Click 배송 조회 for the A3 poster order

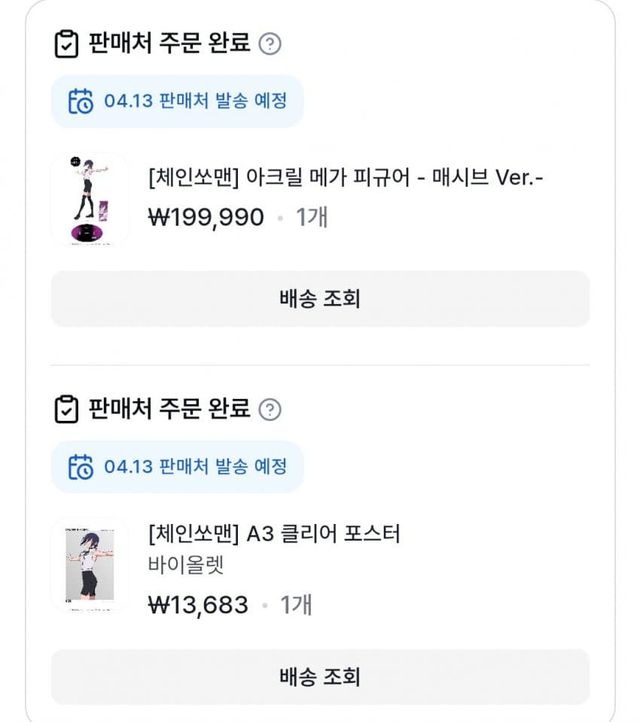320,677
